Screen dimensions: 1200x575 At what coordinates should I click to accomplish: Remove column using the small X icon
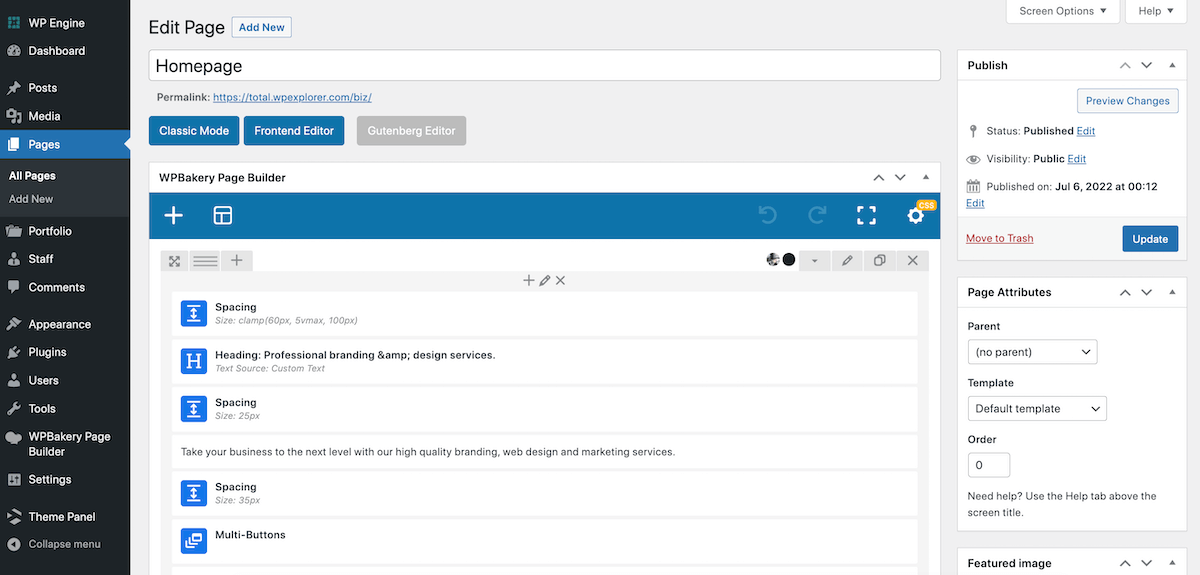[560, 281]
